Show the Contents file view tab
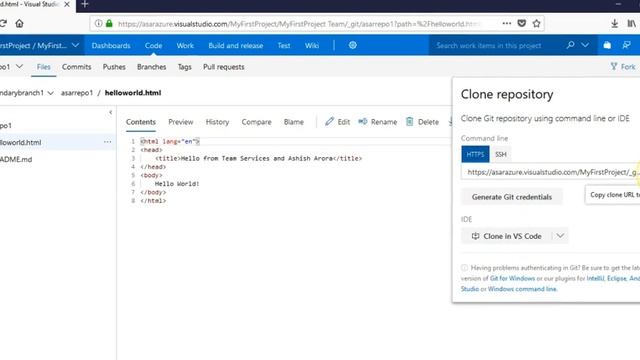640x360 pixels. pos(141,122)
